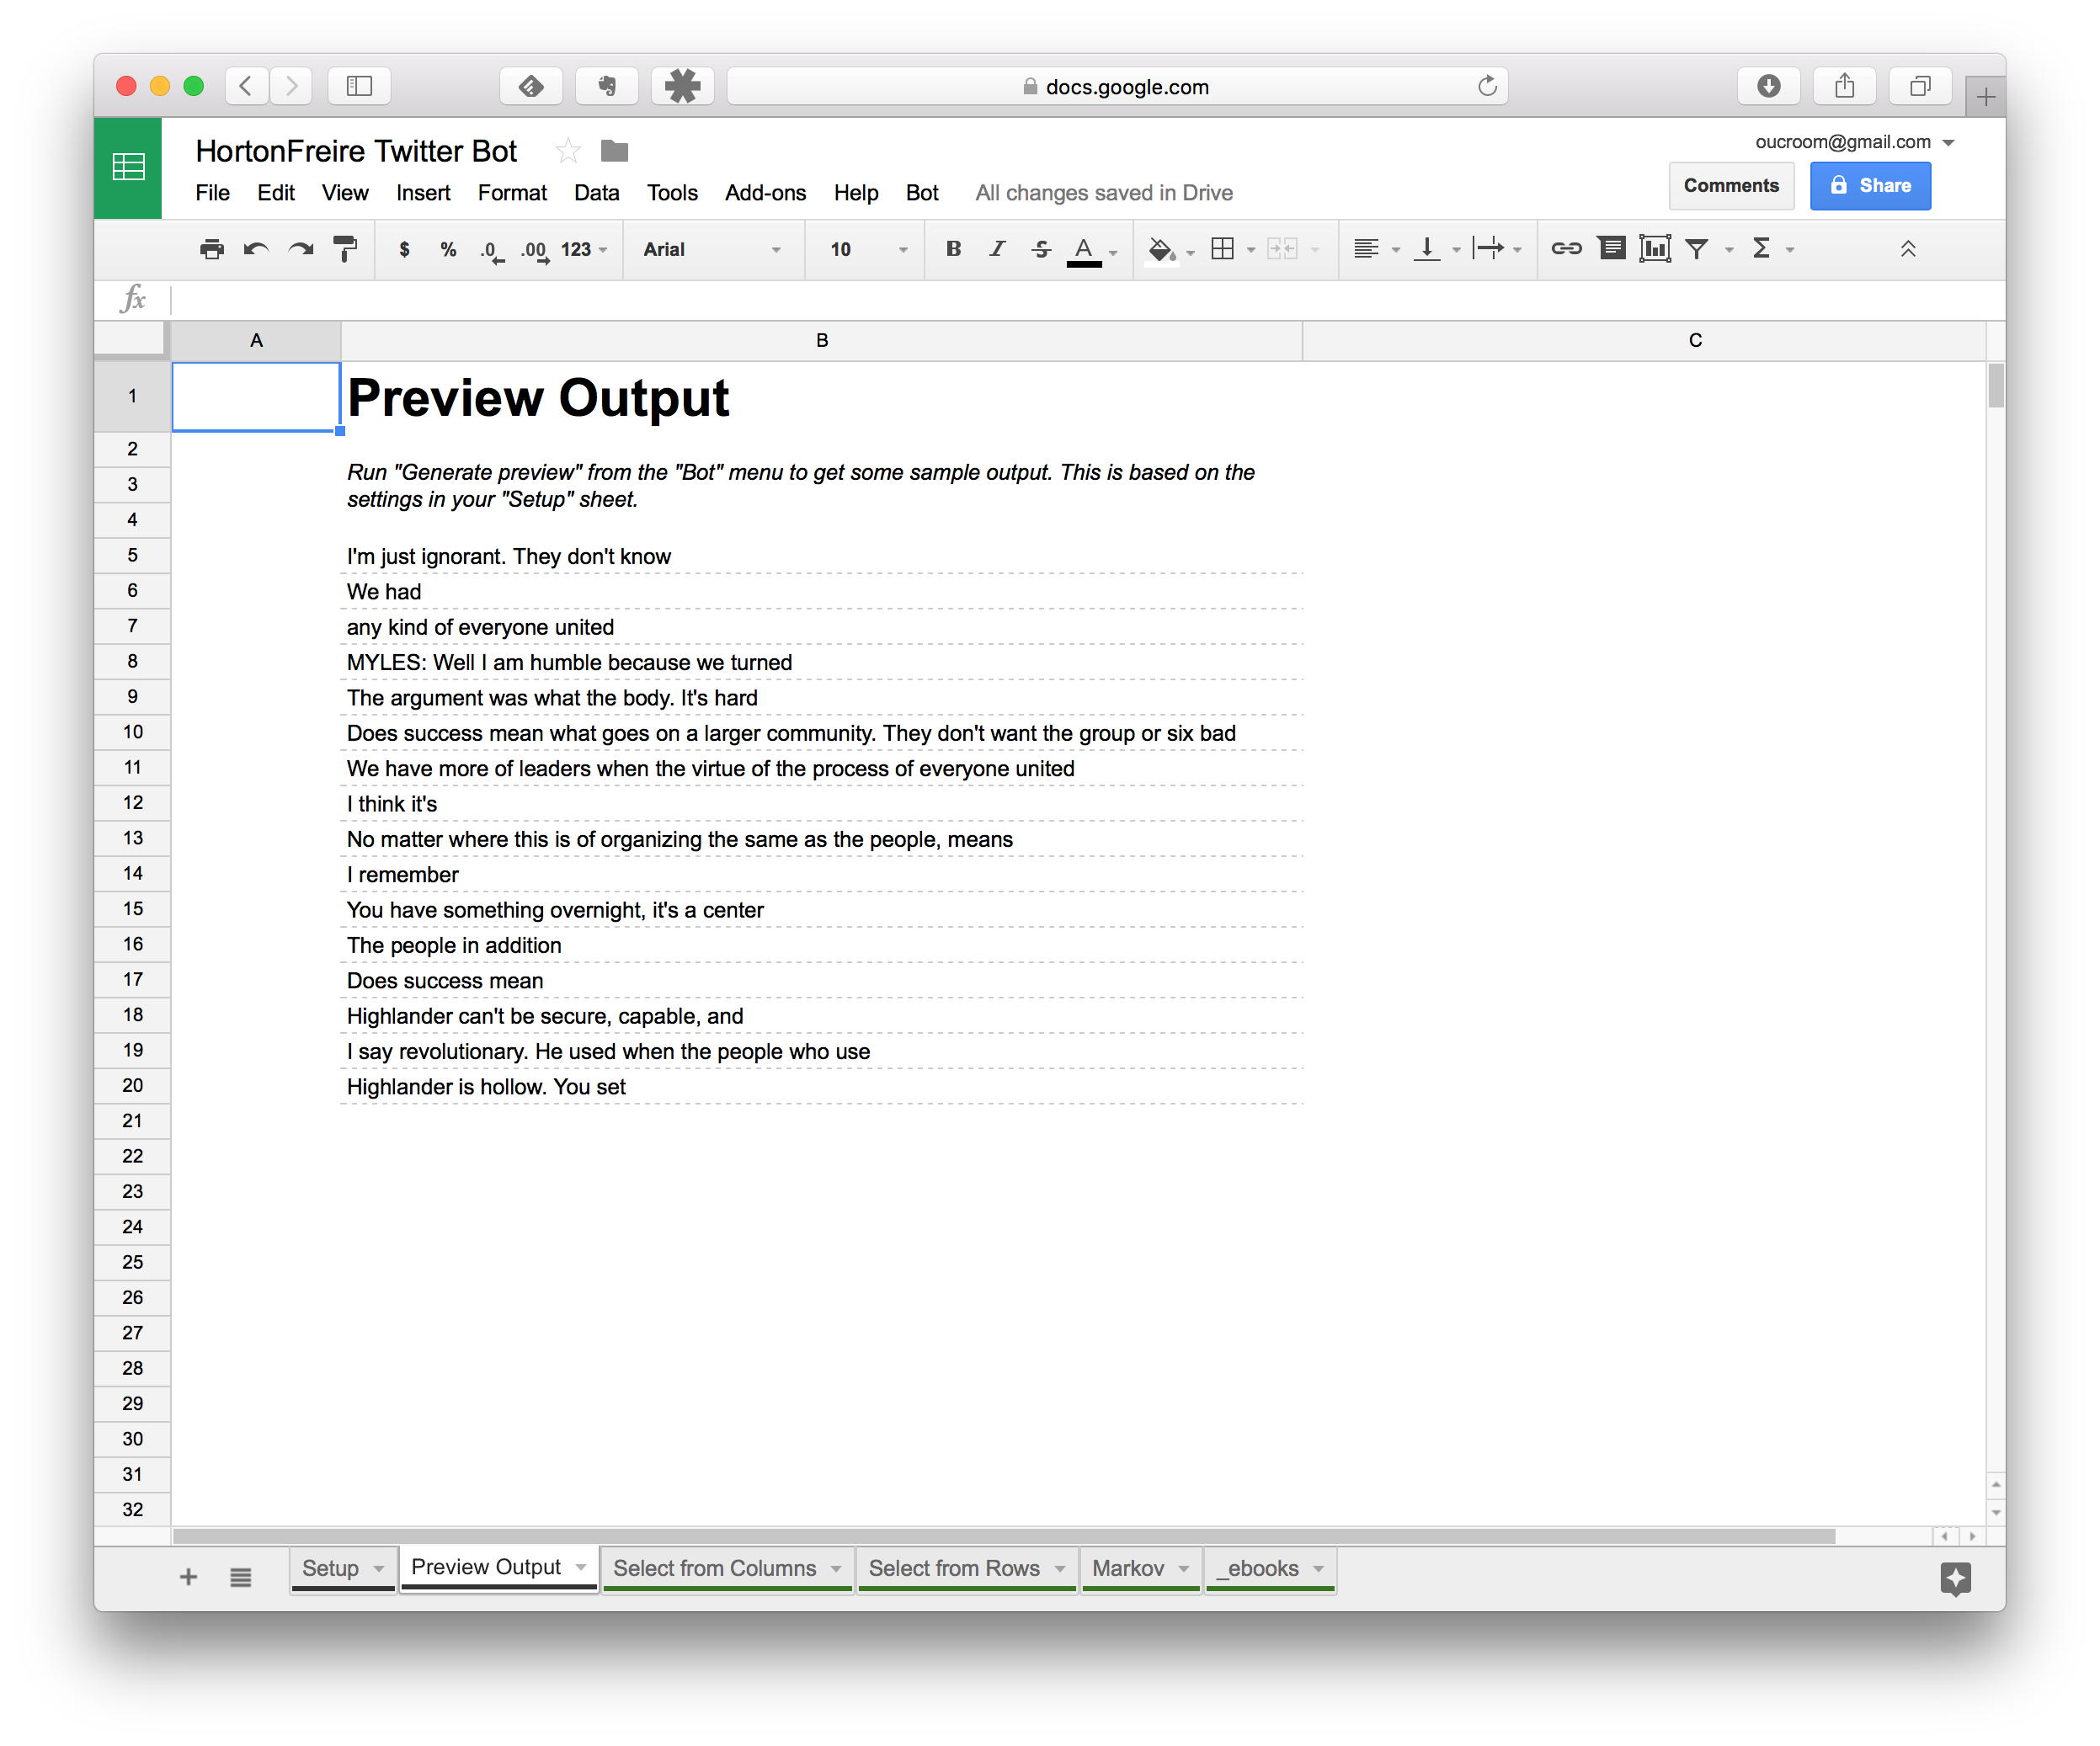
Task: Open the more number formats dropdown
Action: click(x=585, y=249)
